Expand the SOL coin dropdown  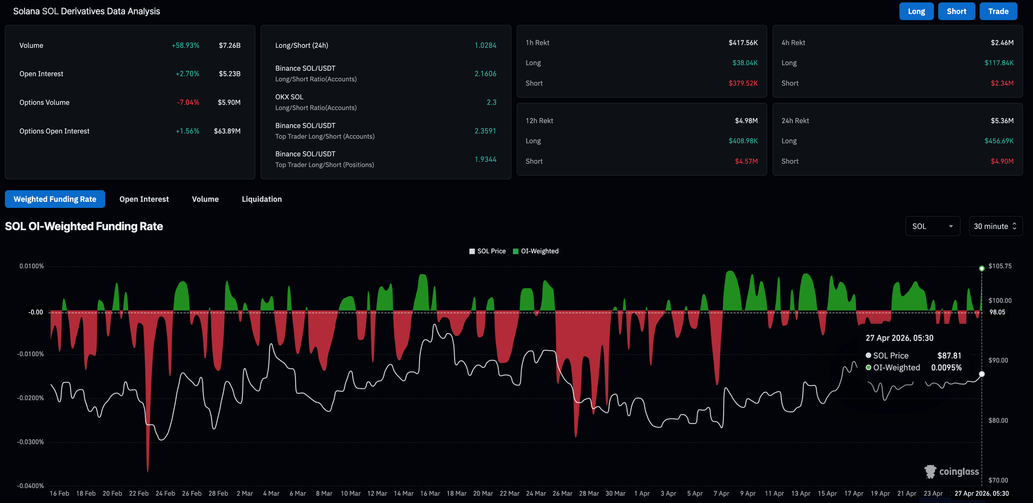932,226
